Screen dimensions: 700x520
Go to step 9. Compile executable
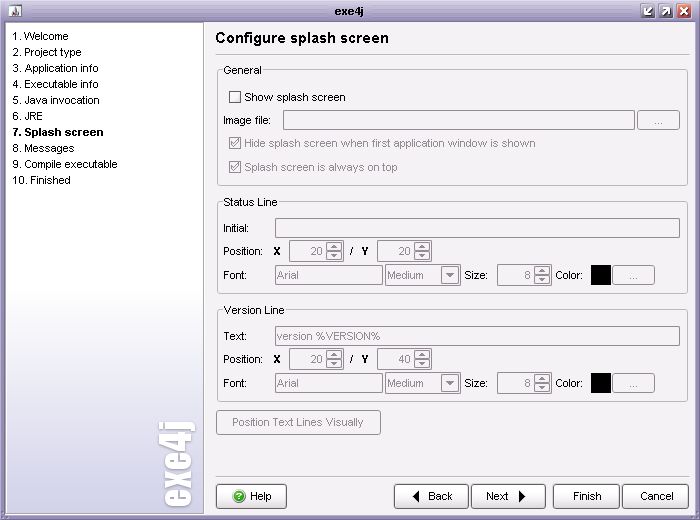[x=65, y=164]
